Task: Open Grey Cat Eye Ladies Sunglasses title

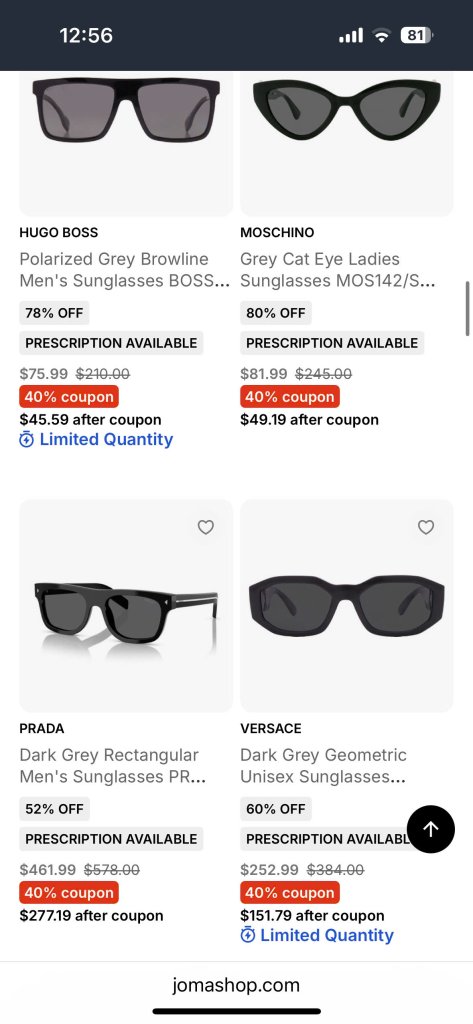Action: 338,270
